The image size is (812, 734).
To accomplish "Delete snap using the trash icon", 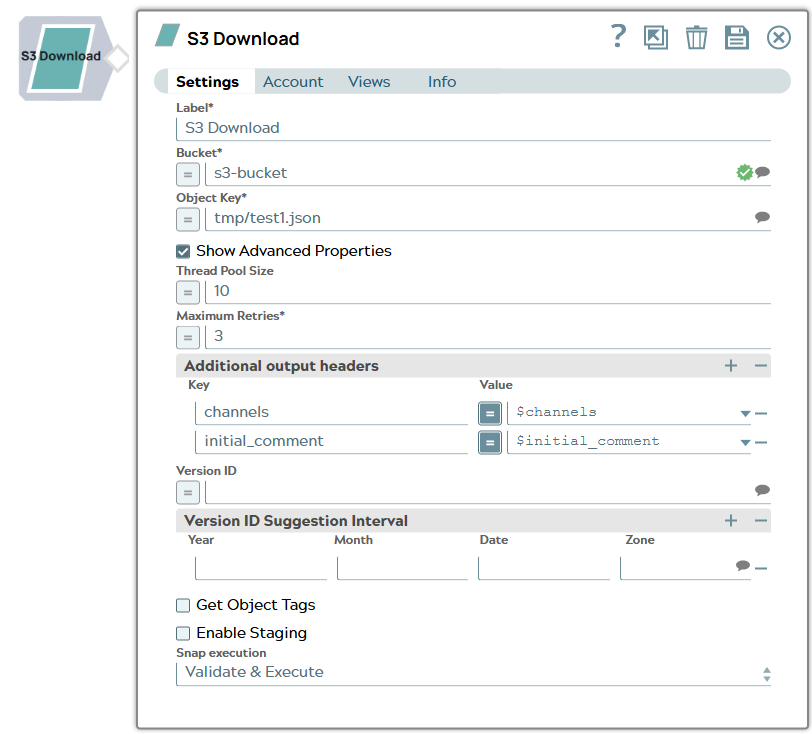I will tap(696, 38).
